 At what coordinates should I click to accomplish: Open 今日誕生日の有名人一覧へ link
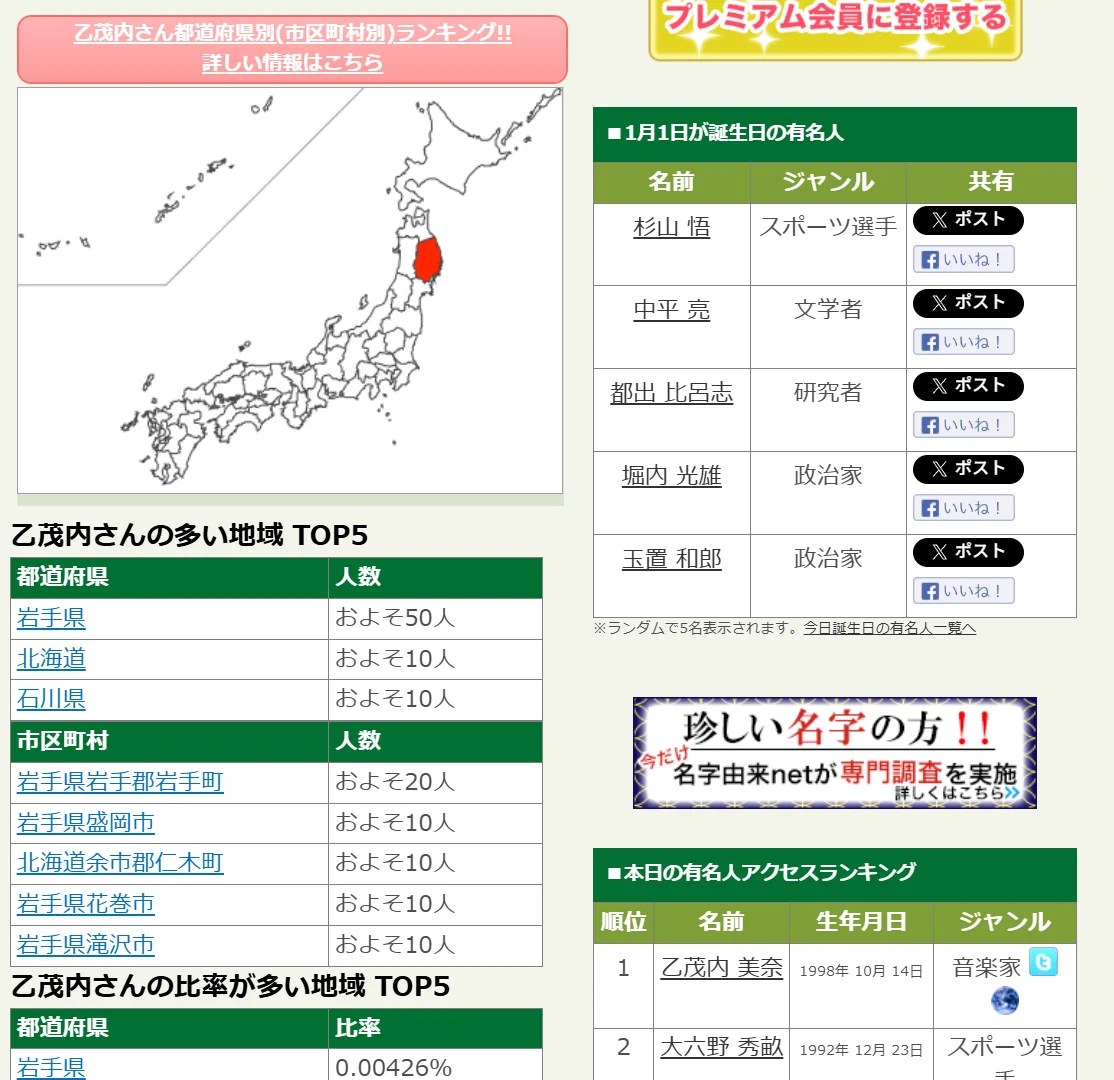coord(889,628)
